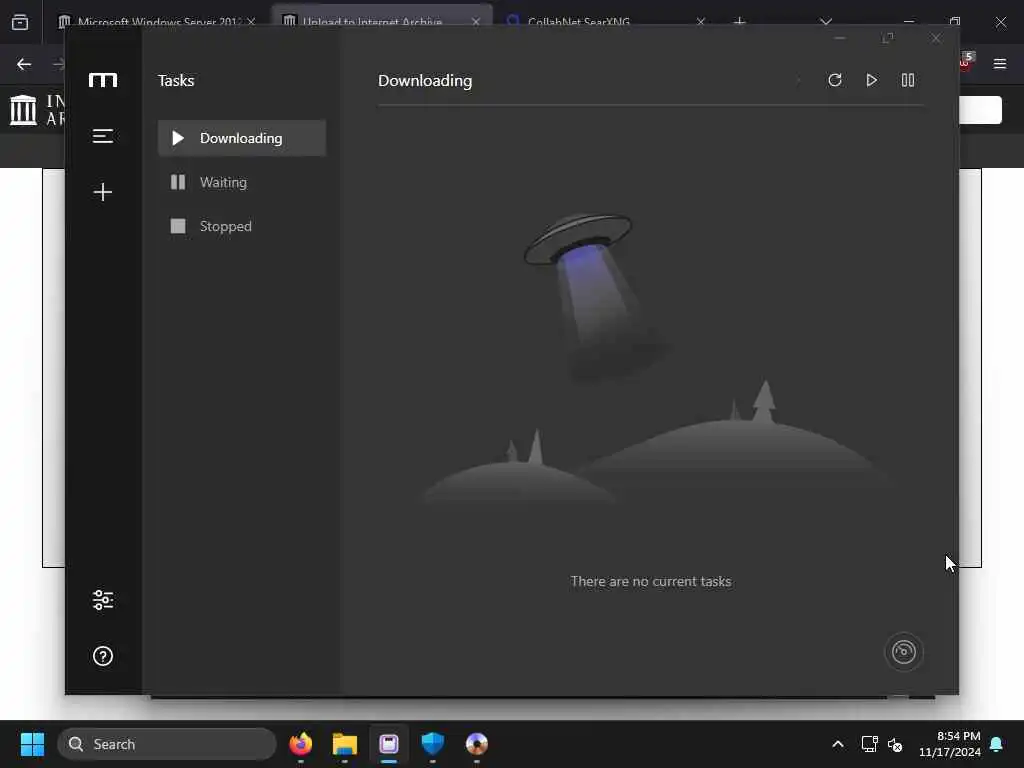
Task: Click the Motrix taskbar icon
Action: click(389, 744)
